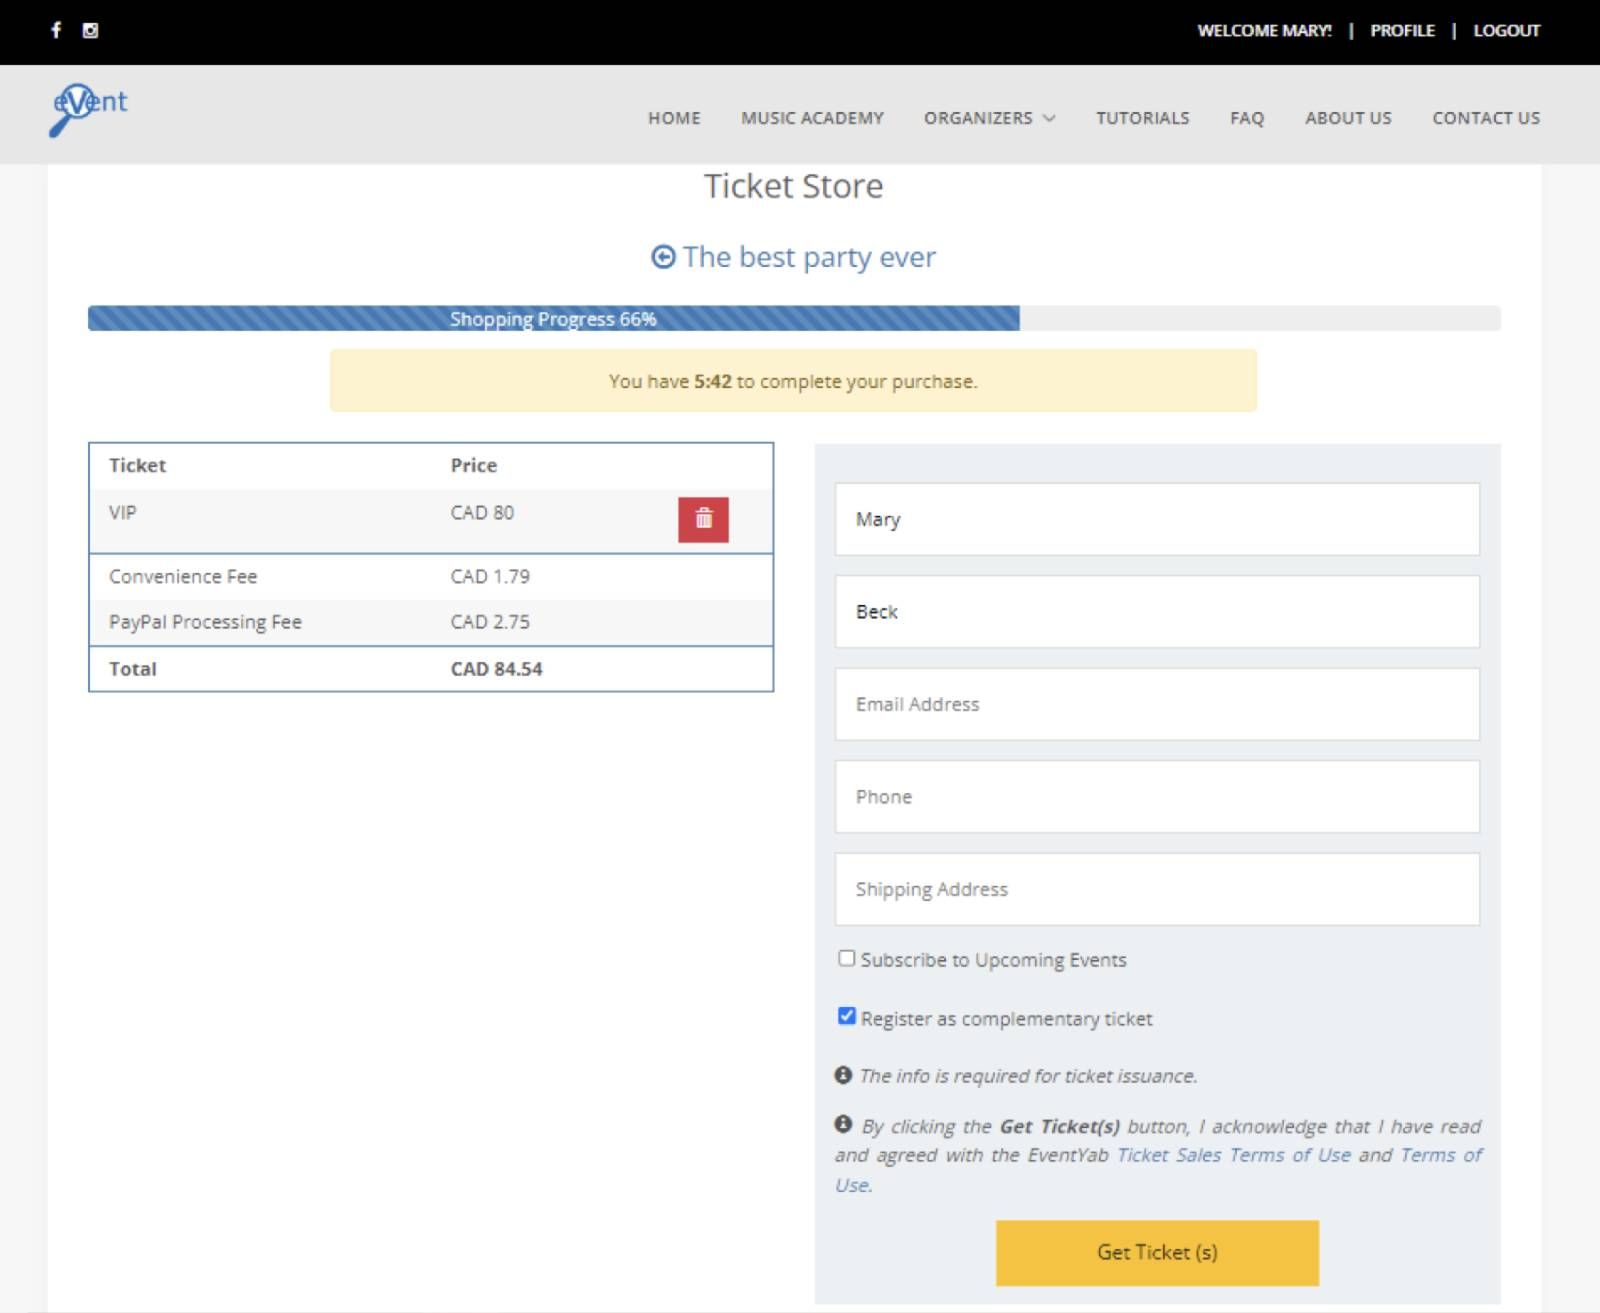Delete the VIP ticket with trash icon
This screenshot has width=1600, height=1313.
click(x=703, y=519)
